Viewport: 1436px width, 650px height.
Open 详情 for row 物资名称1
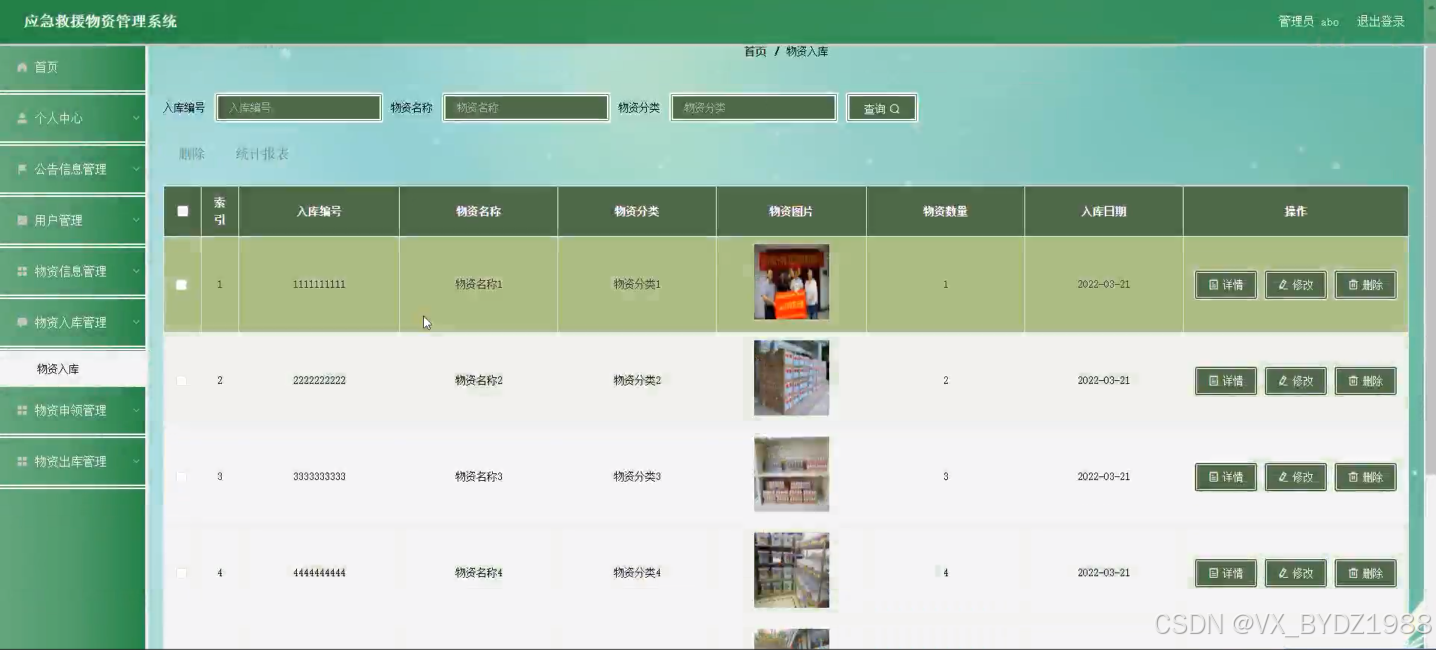[1226, 285]
